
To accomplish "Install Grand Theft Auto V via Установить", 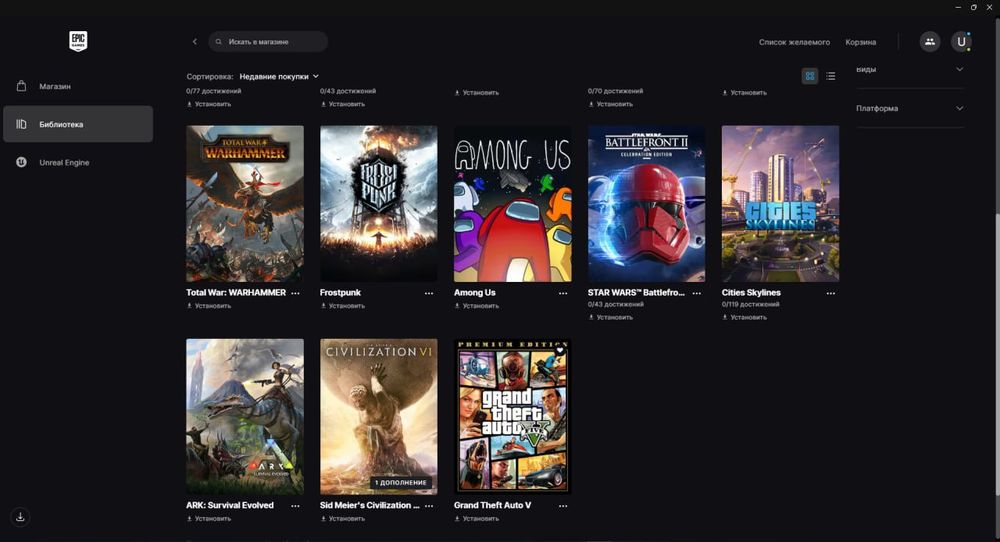I will 477,518.
